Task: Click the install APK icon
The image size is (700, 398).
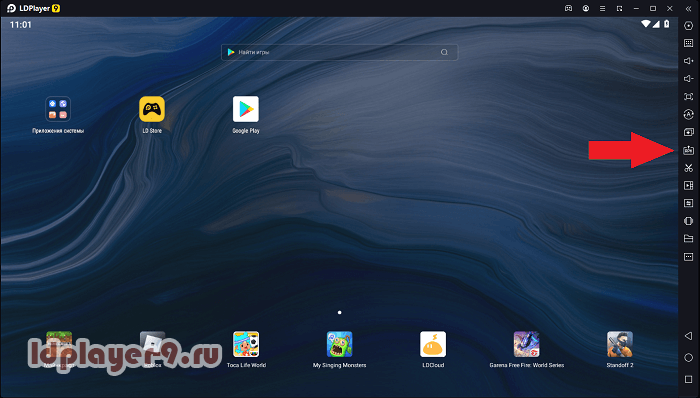Action: (x=688, y=150)
